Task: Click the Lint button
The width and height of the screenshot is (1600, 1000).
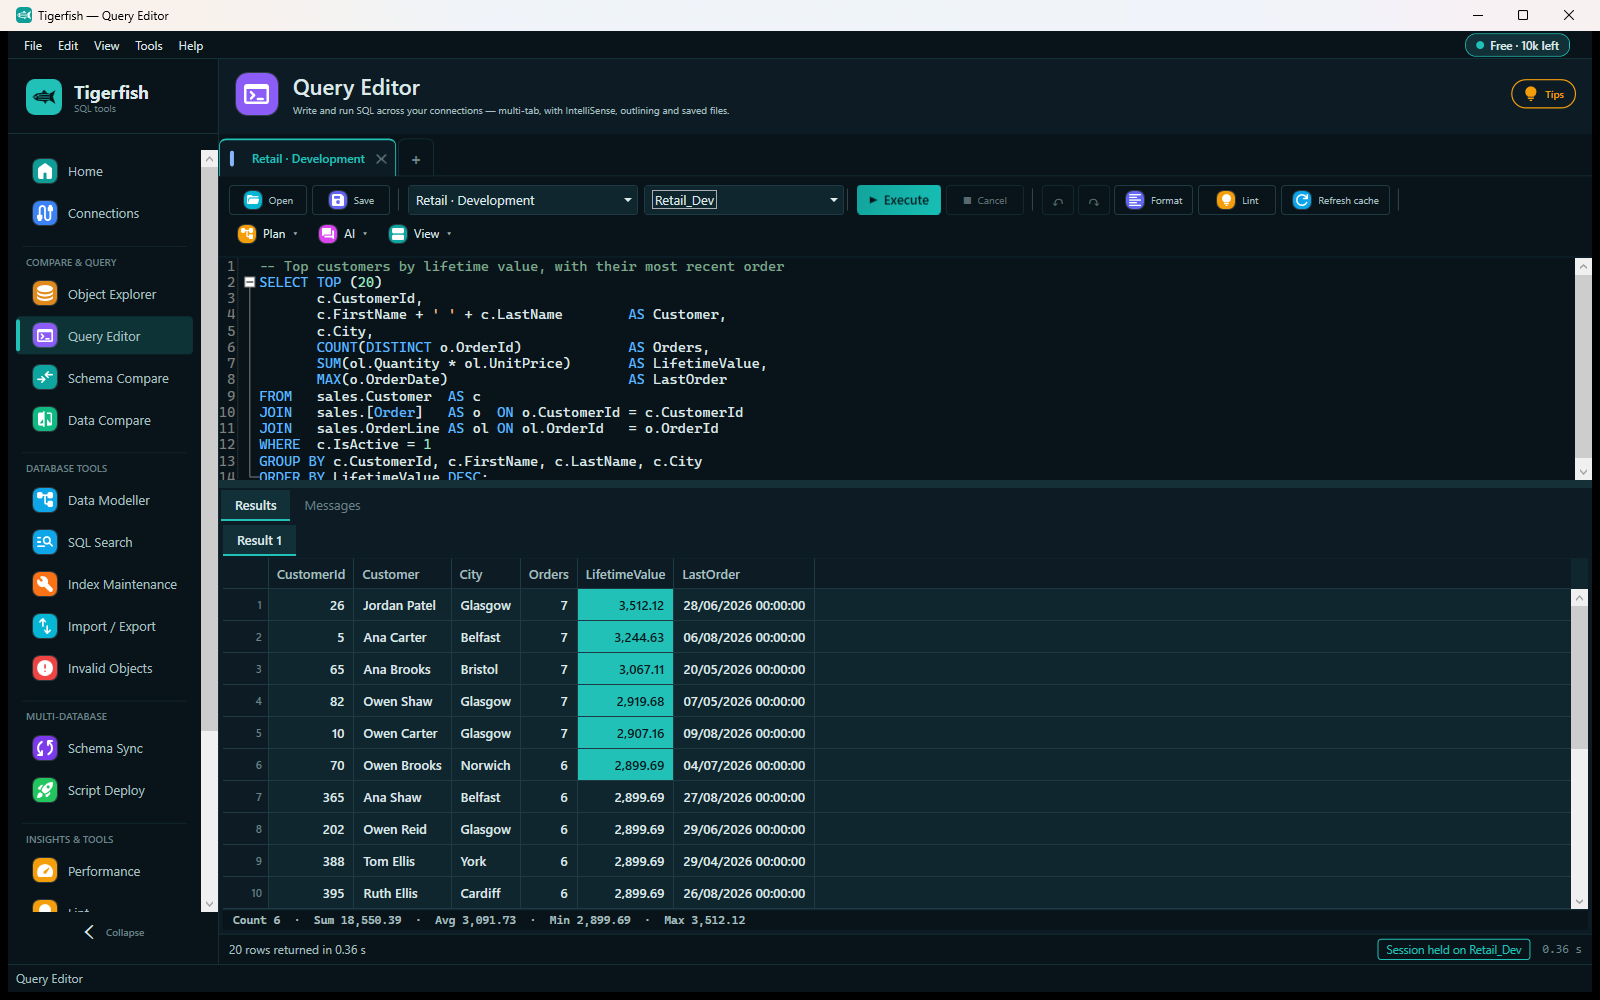Action: tap(1237, 200)
